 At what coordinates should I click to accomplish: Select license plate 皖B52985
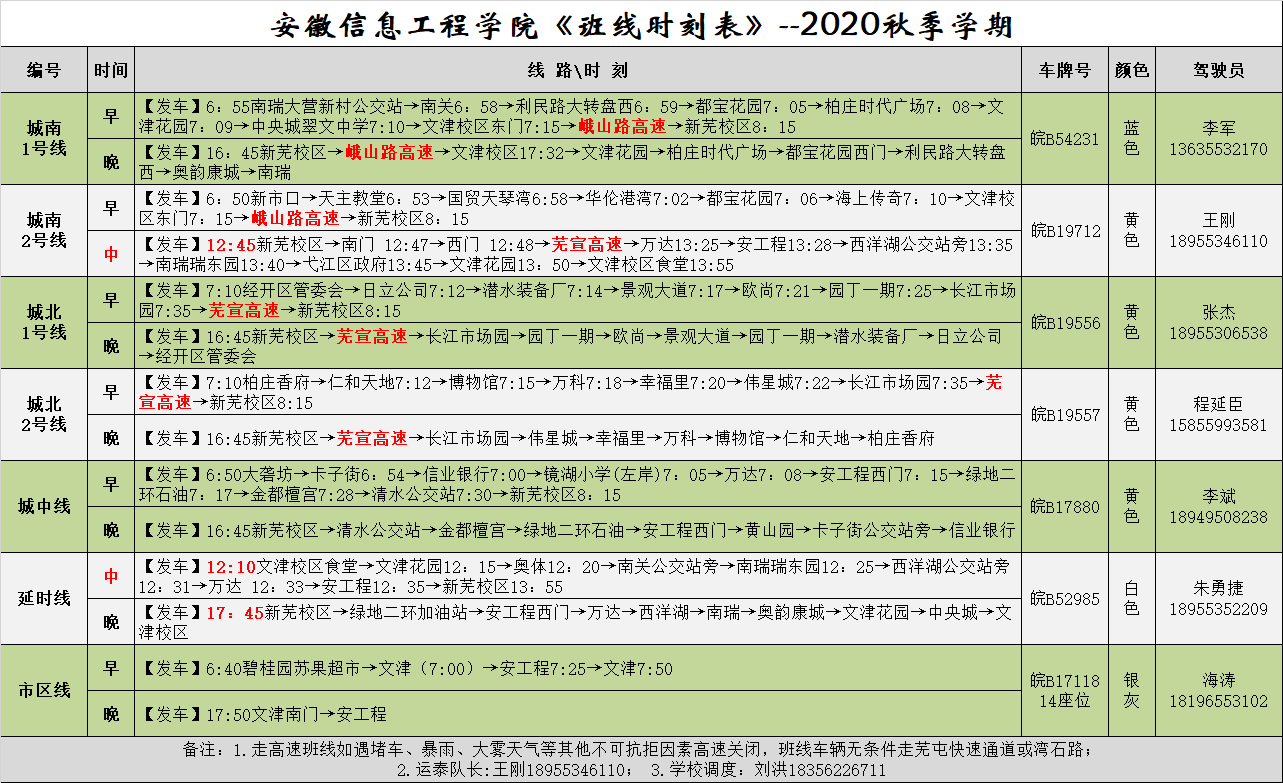[x=1065, y=598]
